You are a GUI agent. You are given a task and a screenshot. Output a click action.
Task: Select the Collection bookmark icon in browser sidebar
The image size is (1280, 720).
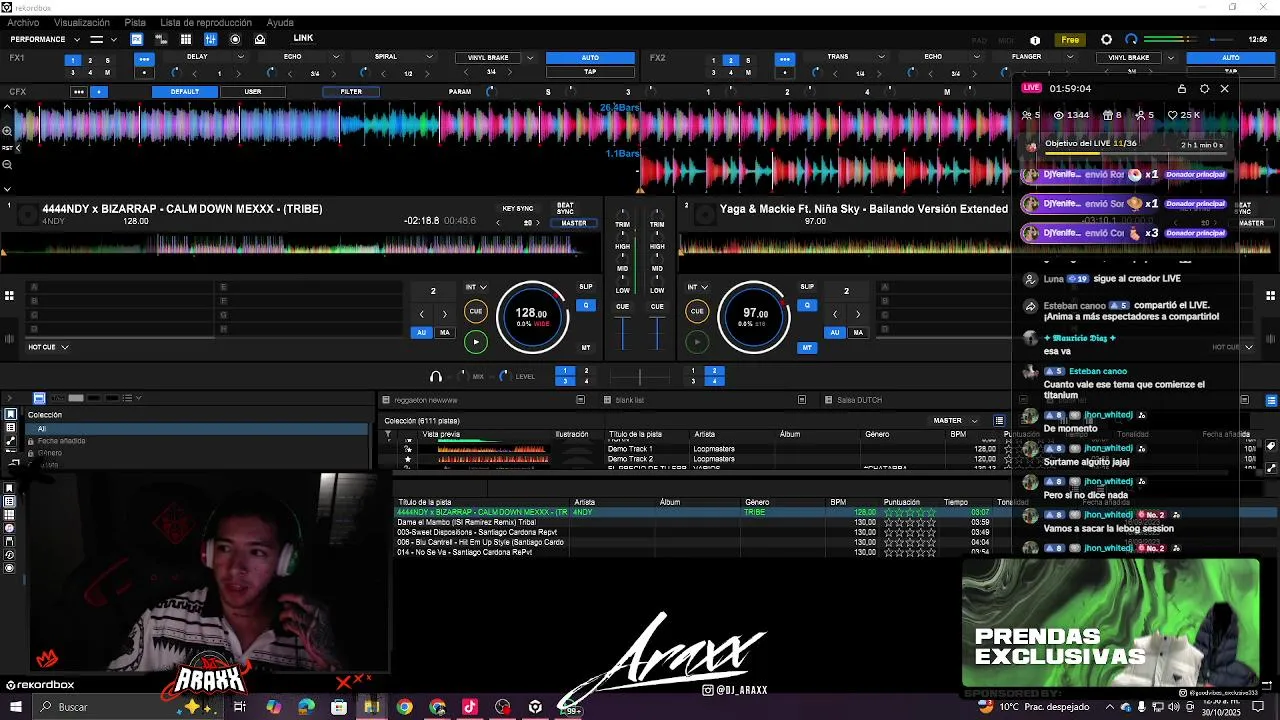tap(11, 414)
